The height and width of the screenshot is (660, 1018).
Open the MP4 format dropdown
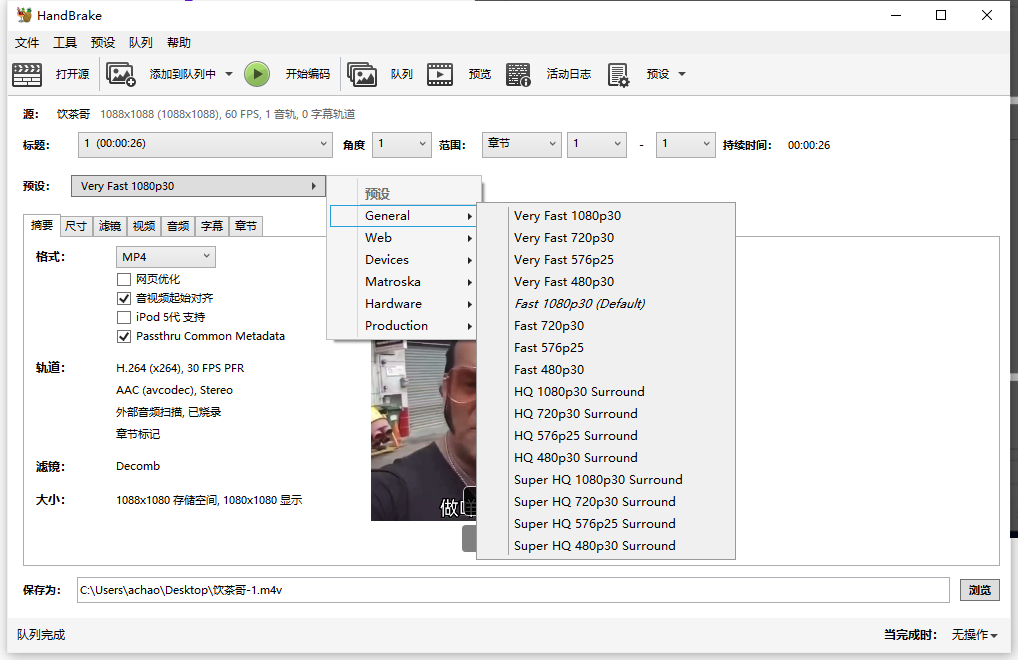click(x=165, y=257)
